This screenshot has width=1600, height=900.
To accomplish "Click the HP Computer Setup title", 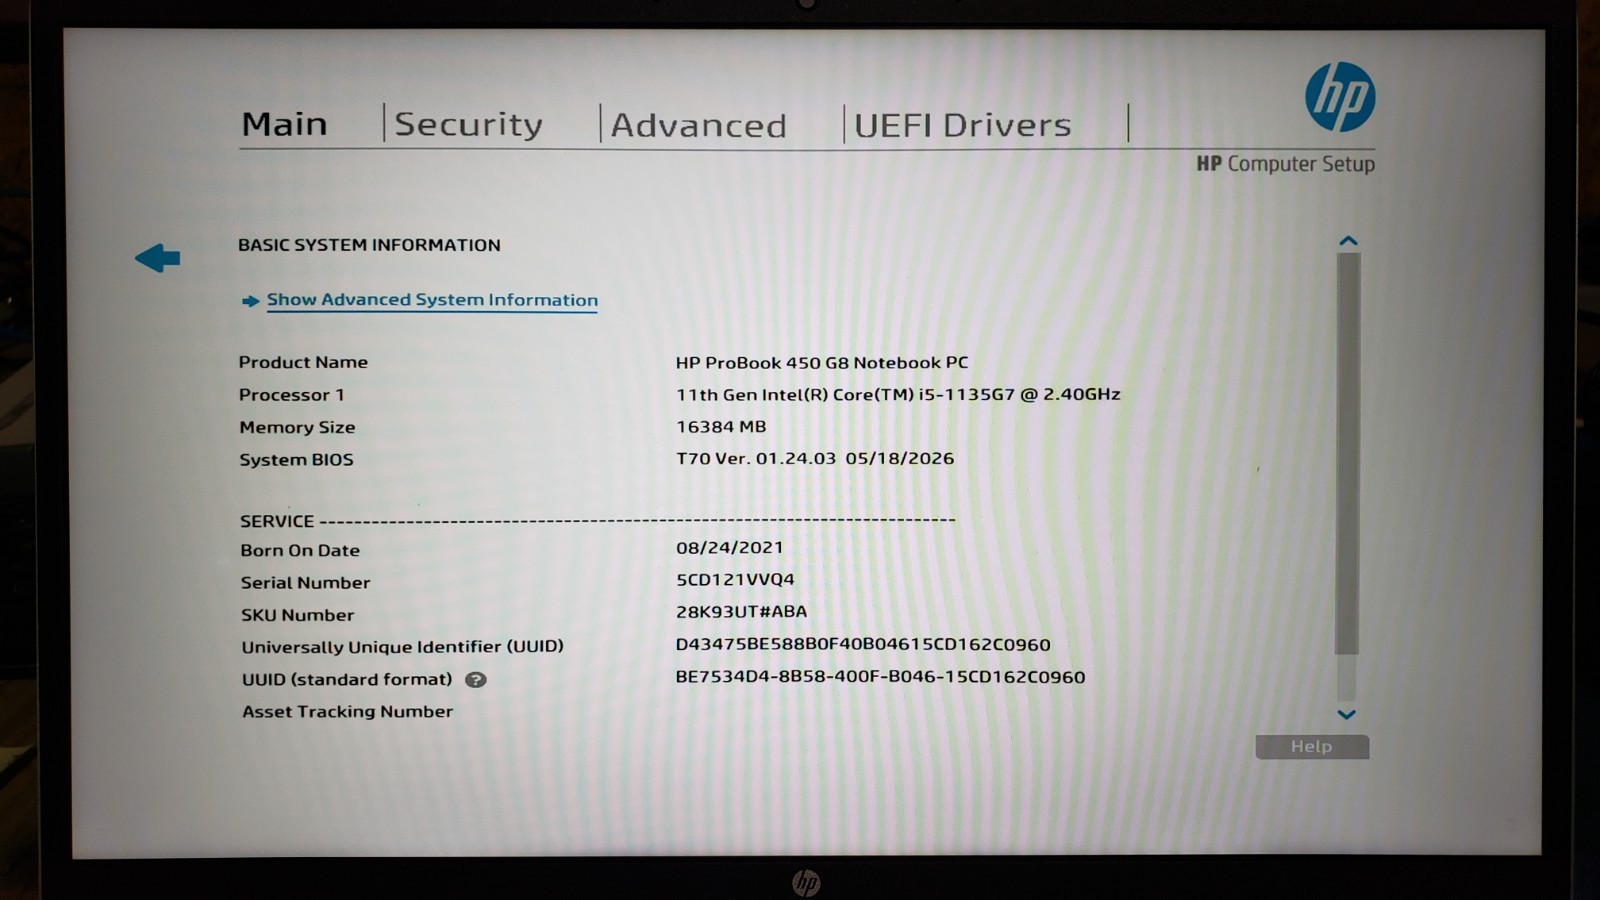I will tap(1285, 164).
